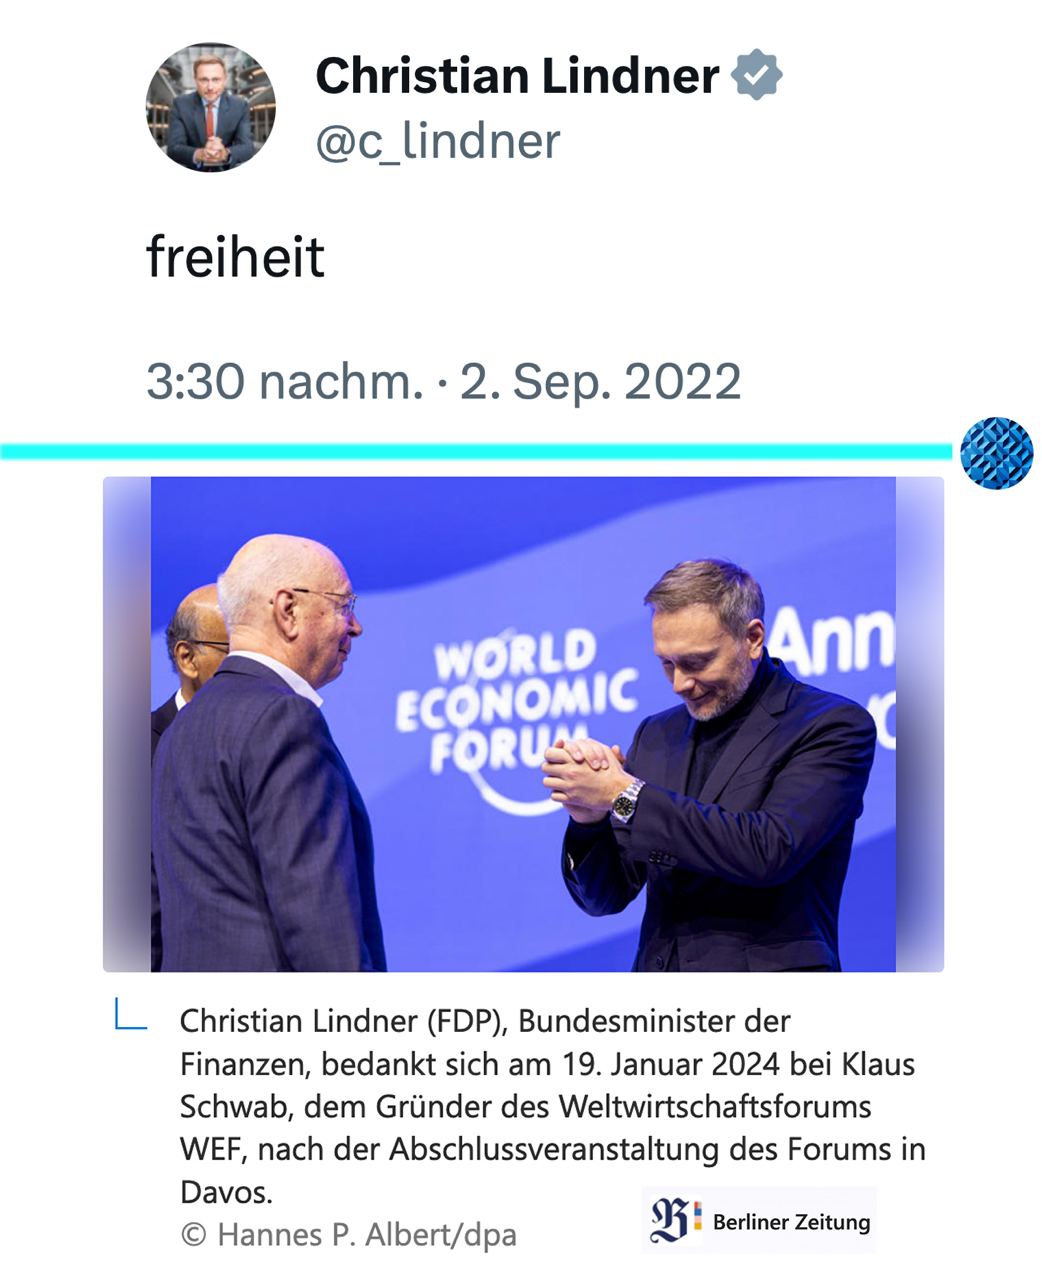This screenshot has height=1280, width=1042.
Task: Open the @c_lindner handle
Action: (x=438, y=141)
